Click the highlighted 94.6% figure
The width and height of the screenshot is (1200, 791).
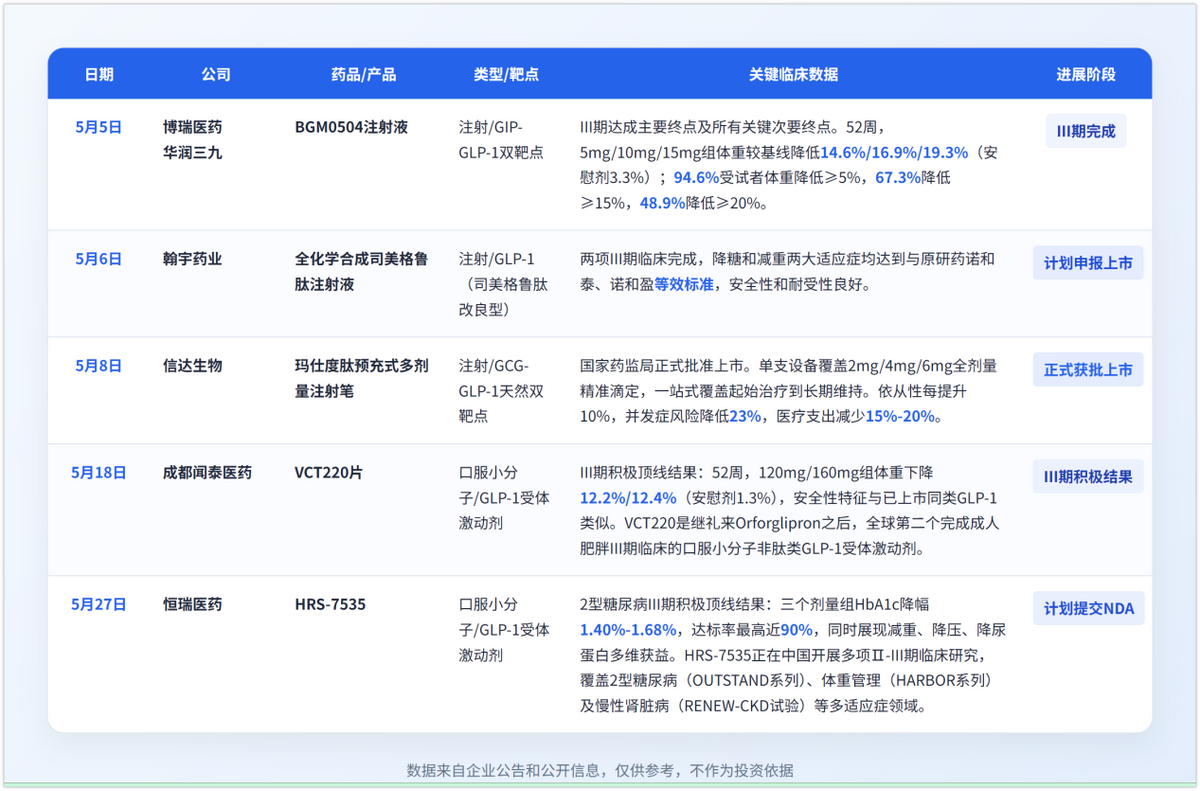pyautogui.click(x=696, y=178)
